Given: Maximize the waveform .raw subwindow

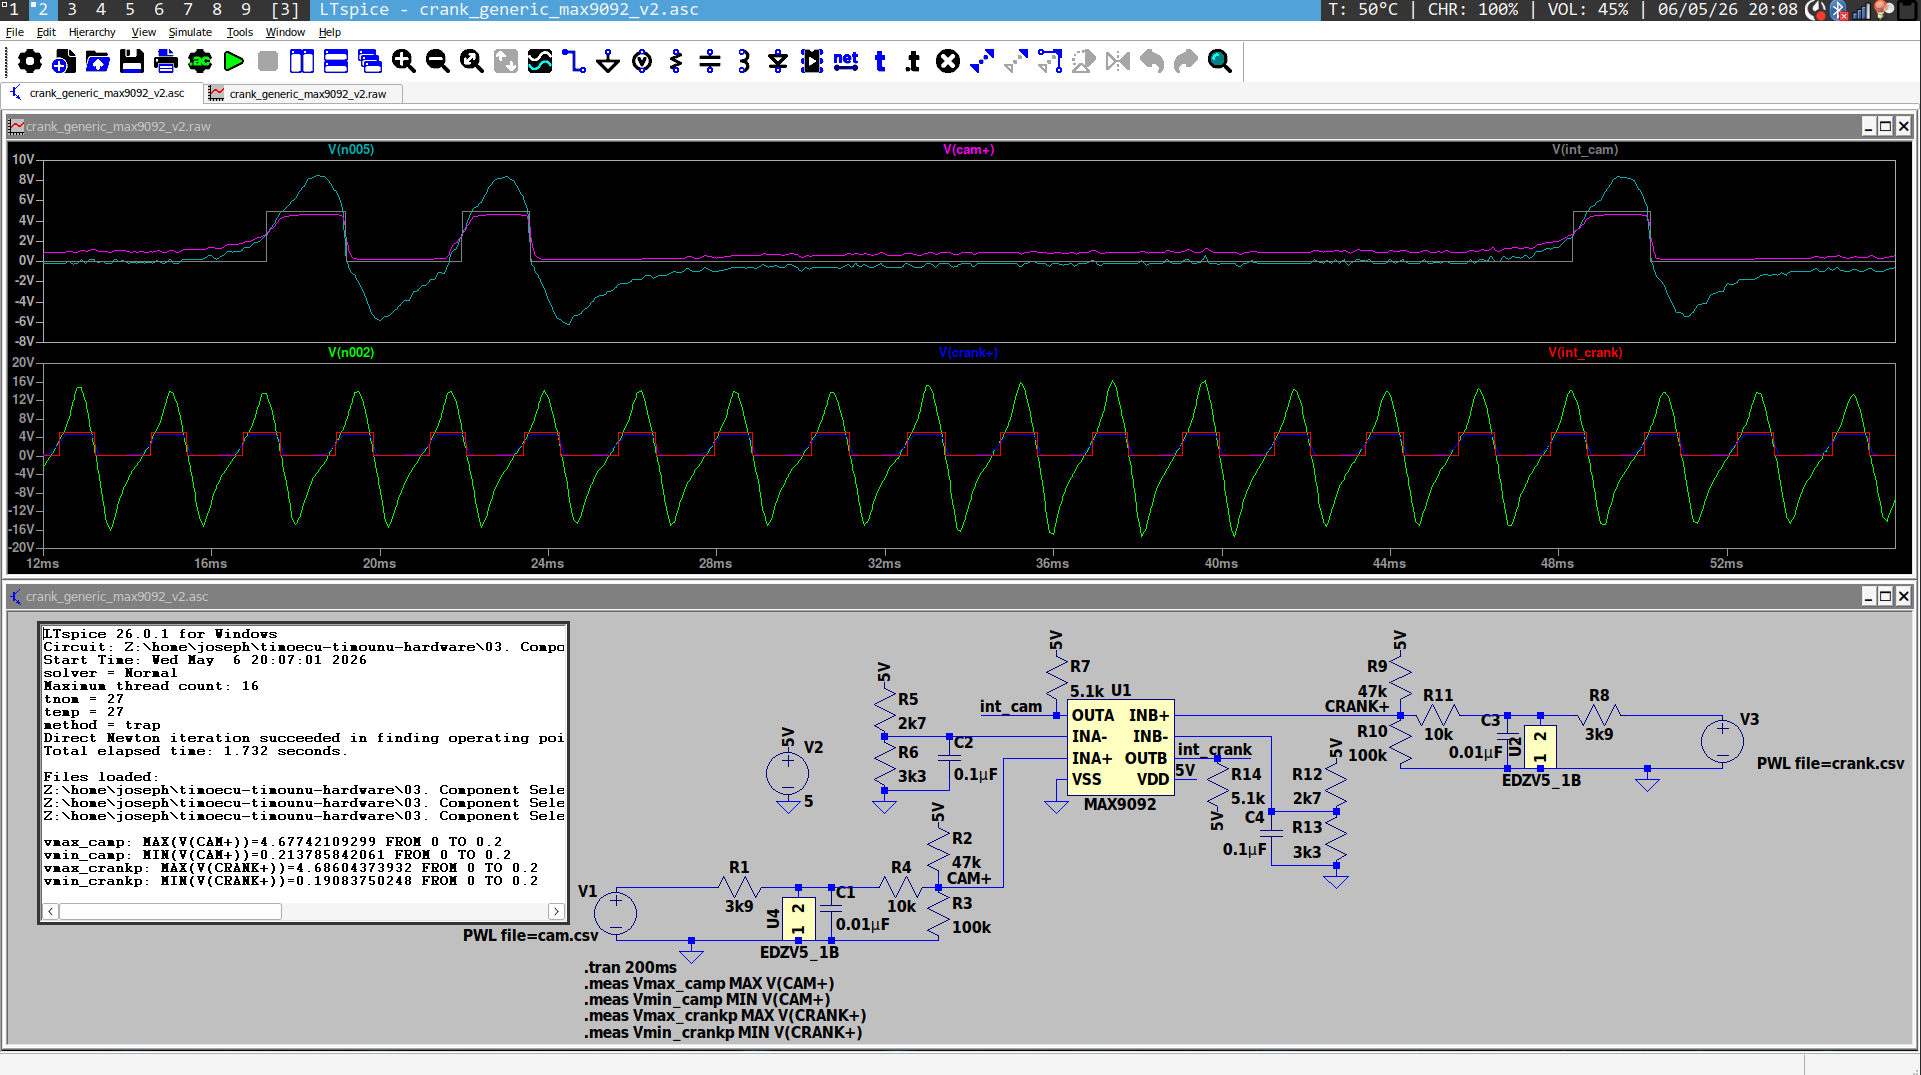Looking at the screenshot, I should (x=1886, y=127).
